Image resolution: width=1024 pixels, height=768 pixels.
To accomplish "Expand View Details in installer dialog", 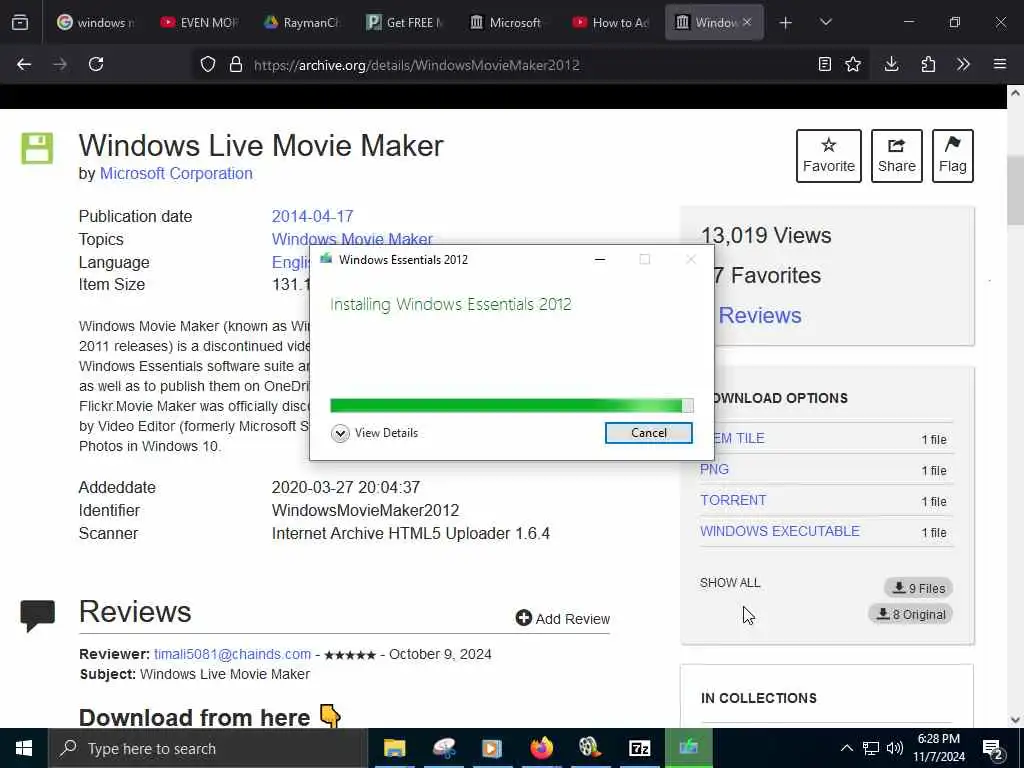I will pos(374,433).
